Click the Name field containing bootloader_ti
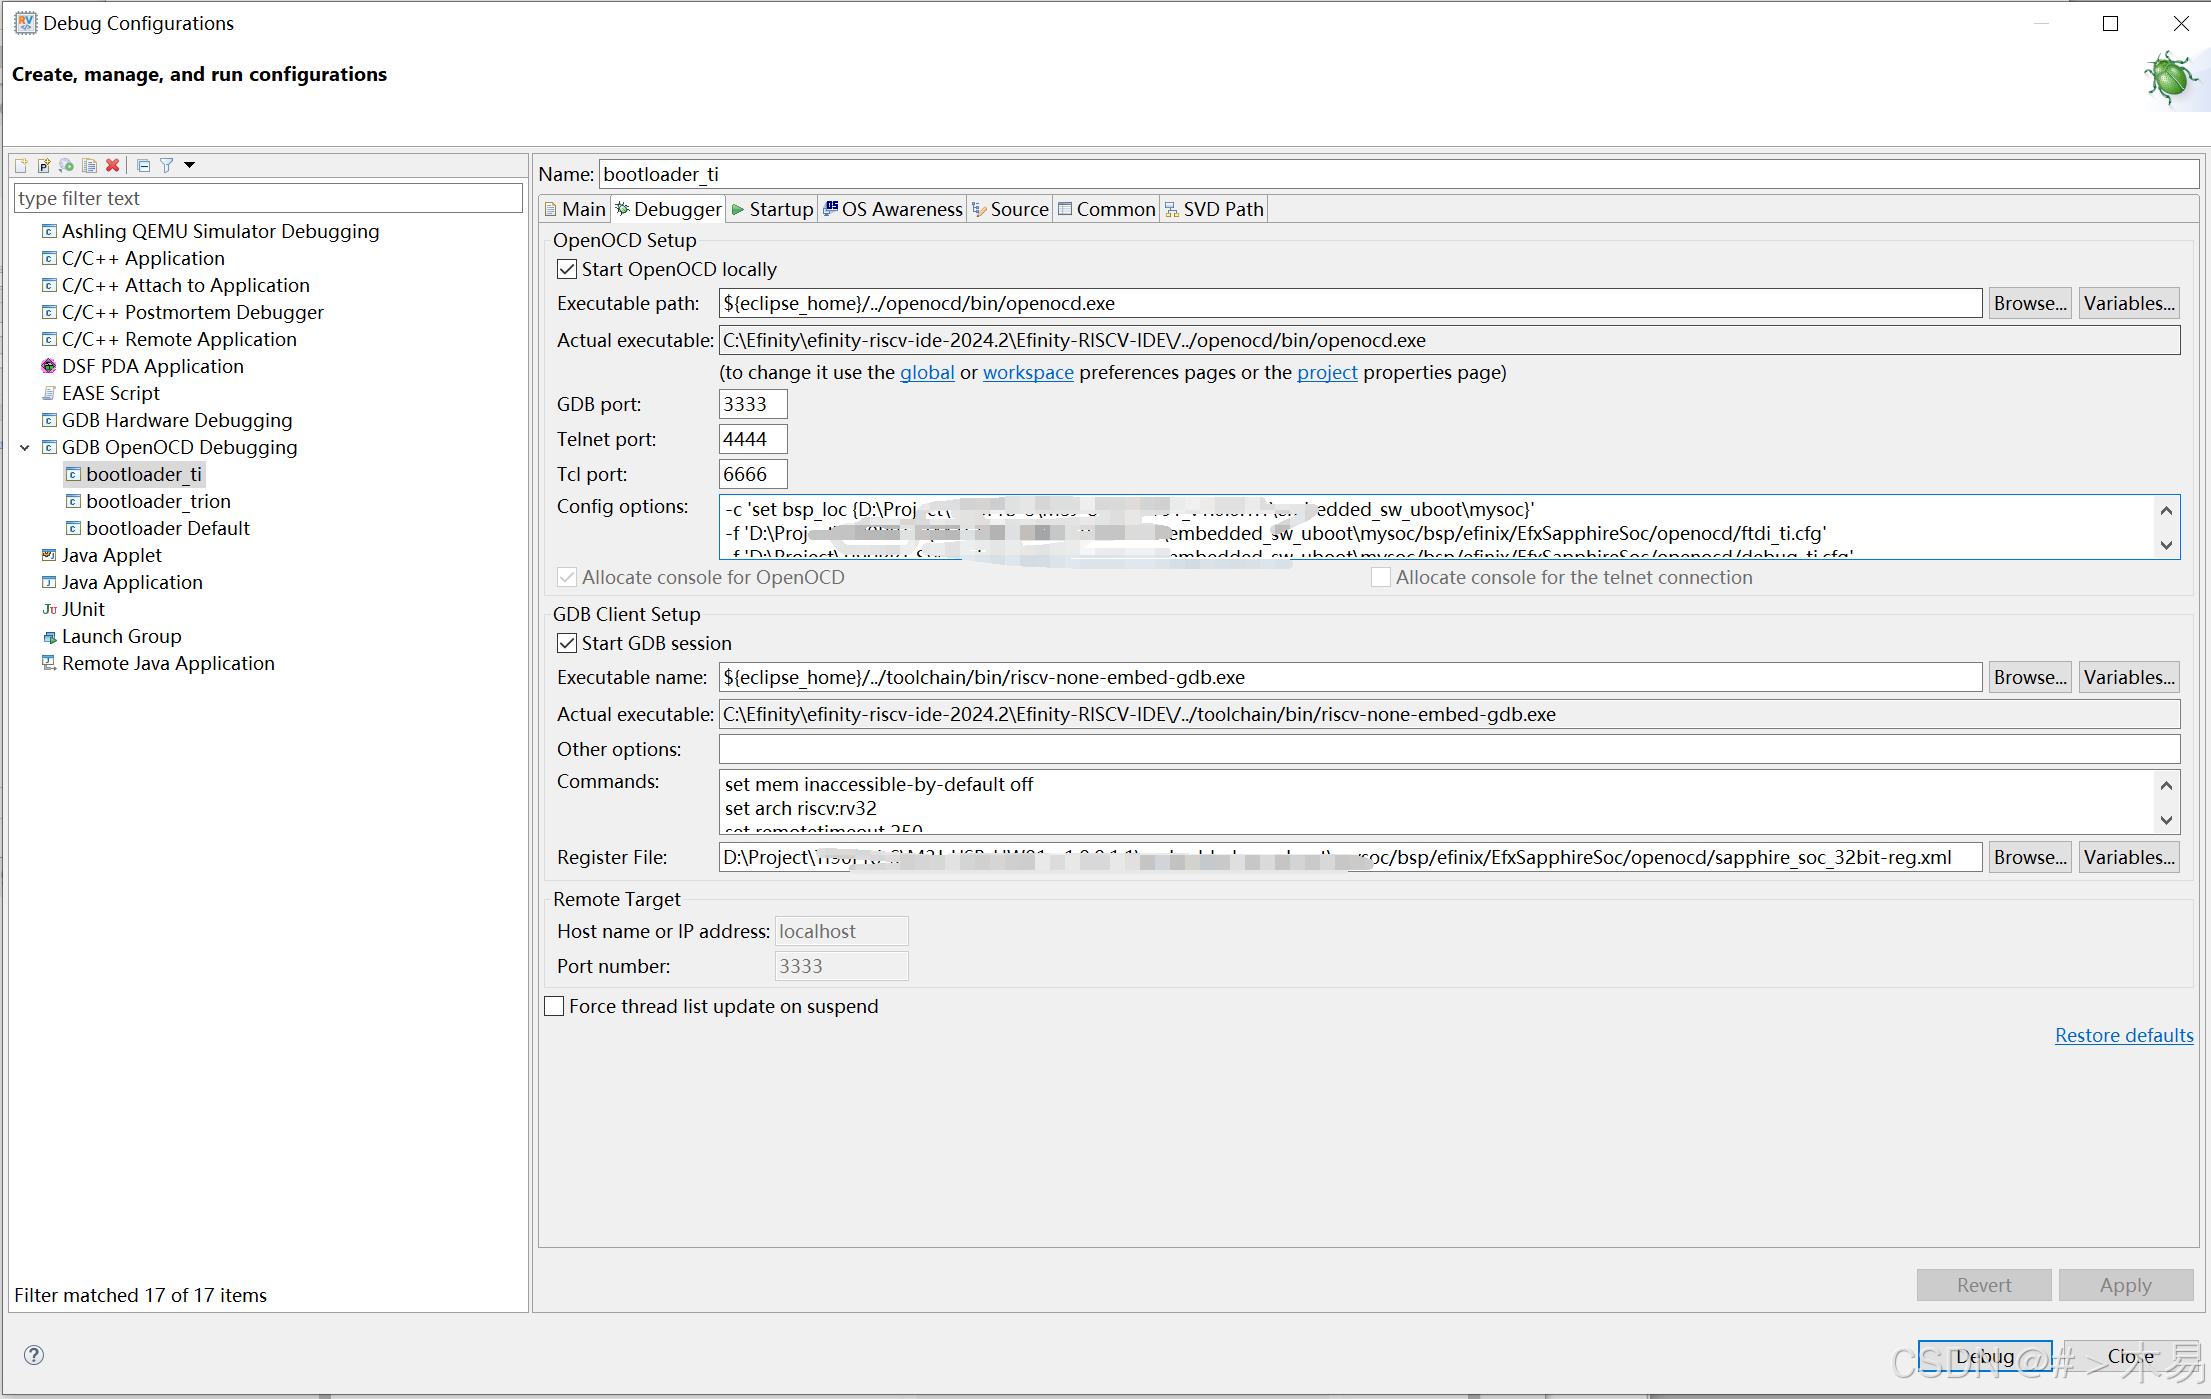 (x=1398, y=174)
